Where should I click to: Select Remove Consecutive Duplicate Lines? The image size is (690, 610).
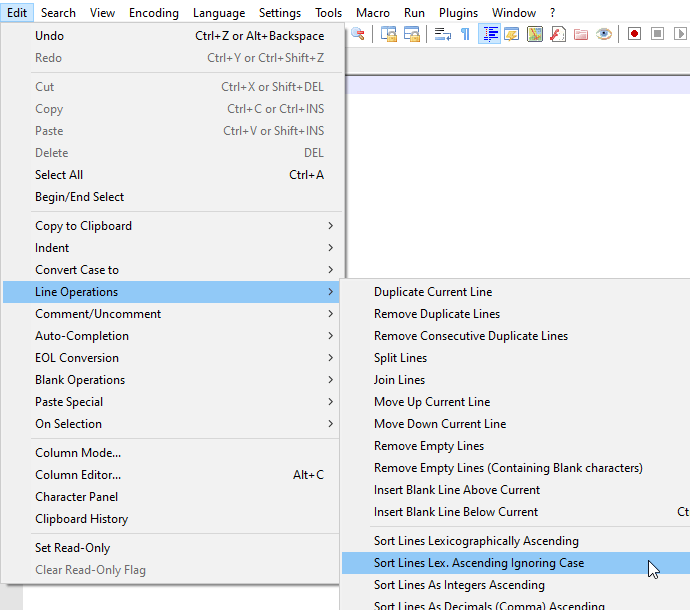[x=516, y=336]
